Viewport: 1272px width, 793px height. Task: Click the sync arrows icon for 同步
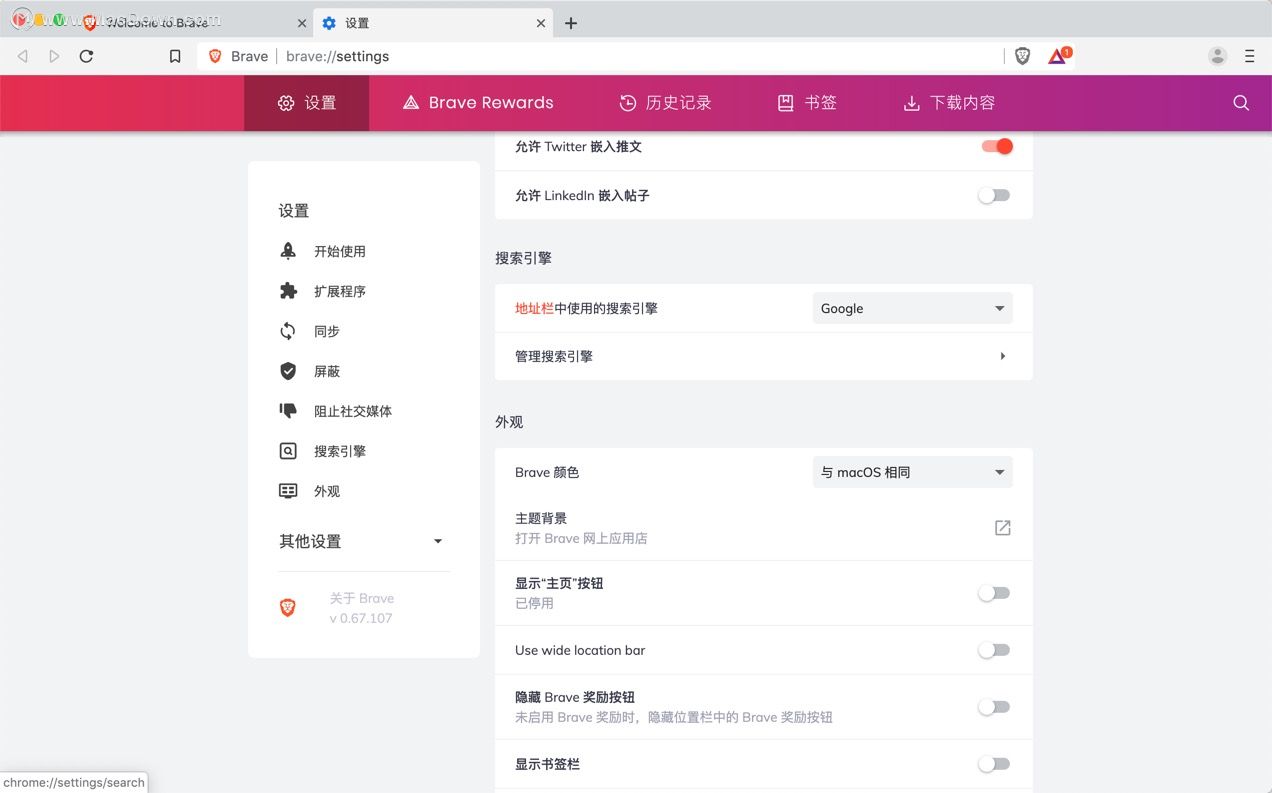(288, 331)
